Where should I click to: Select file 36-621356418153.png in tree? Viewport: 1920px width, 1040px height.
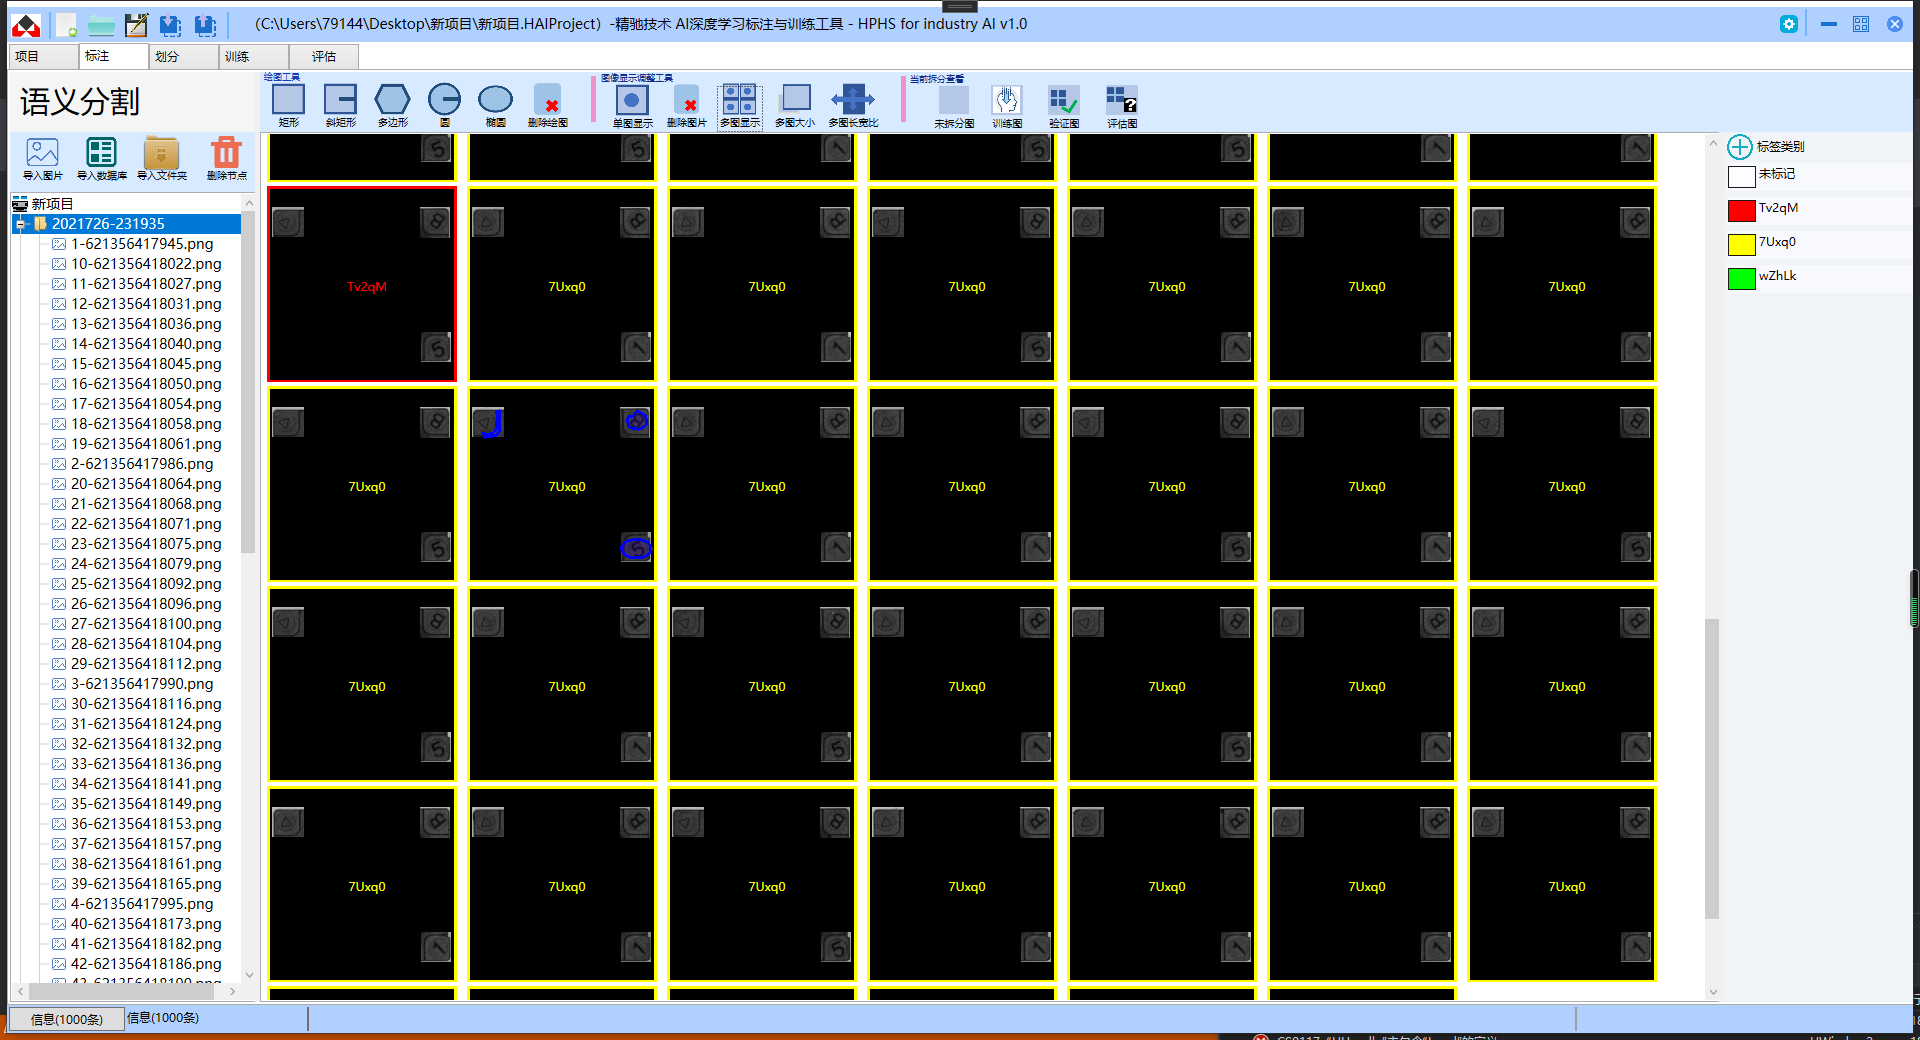coord(146,824)
